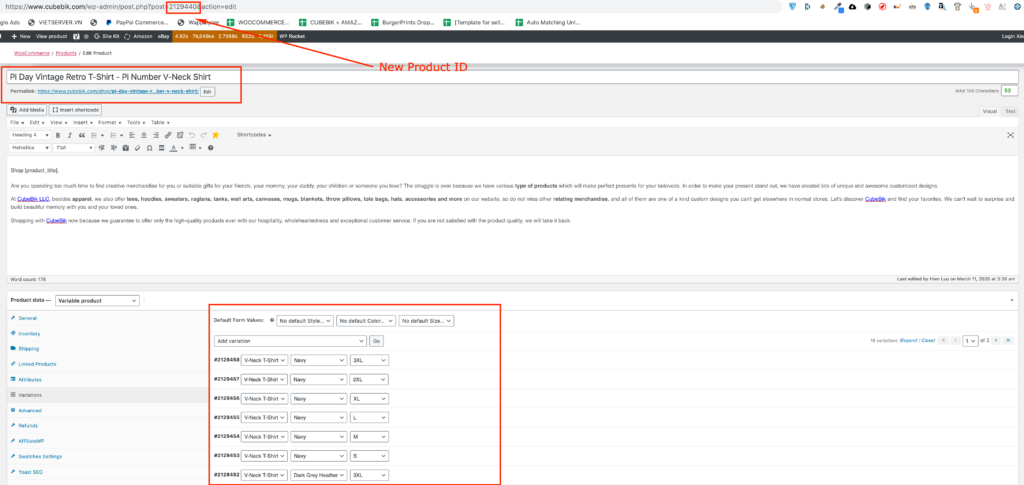Click the Insert shortcode button
The height and width of the screenshot is (485, 1024).
click(75, 110)
